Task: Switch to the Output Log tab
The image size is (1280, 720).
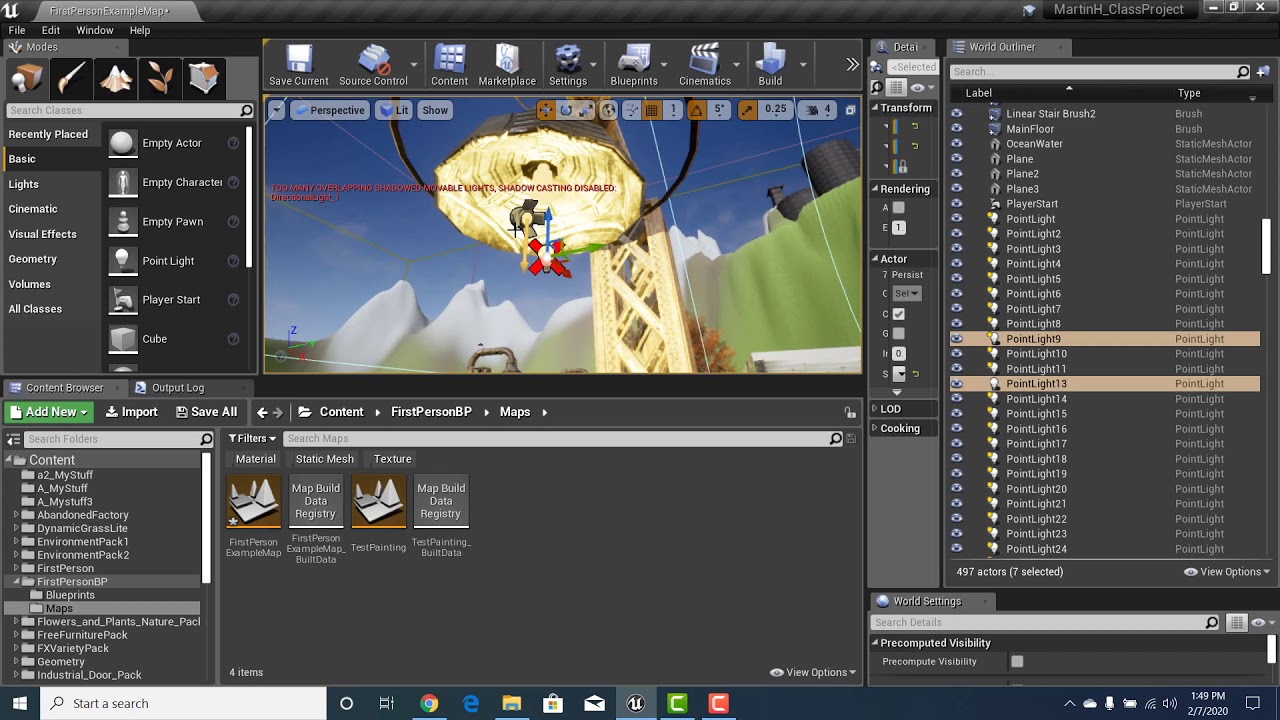Action: tap(170, 388)
